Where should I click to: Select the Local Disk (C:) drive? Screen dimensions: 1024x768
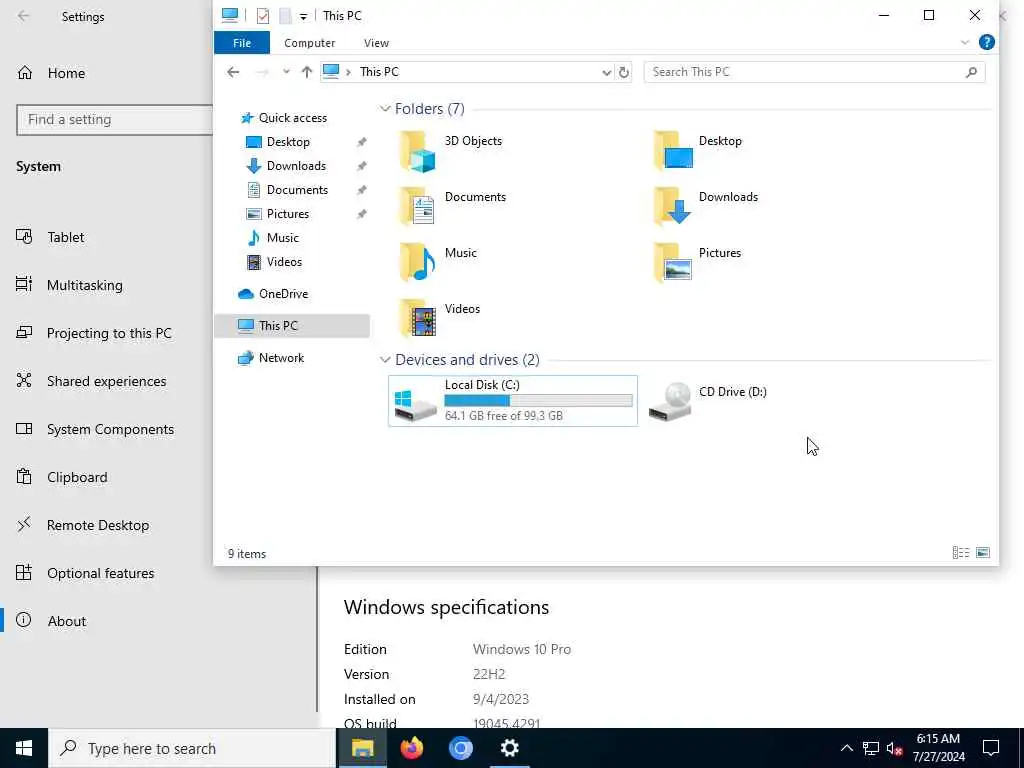tap(513, 400)
